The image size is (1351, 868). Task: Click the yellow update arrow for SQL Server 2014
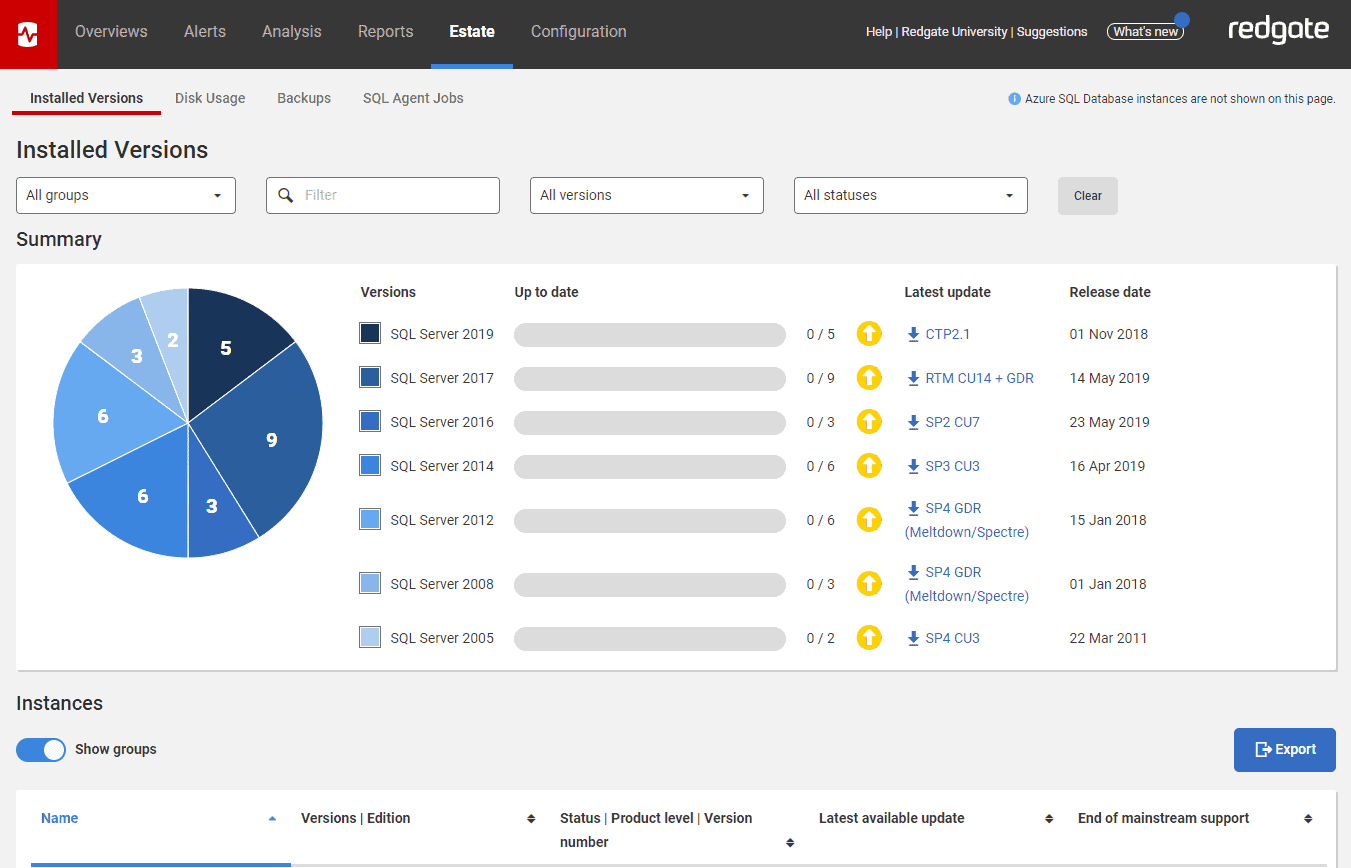[869, 466]
